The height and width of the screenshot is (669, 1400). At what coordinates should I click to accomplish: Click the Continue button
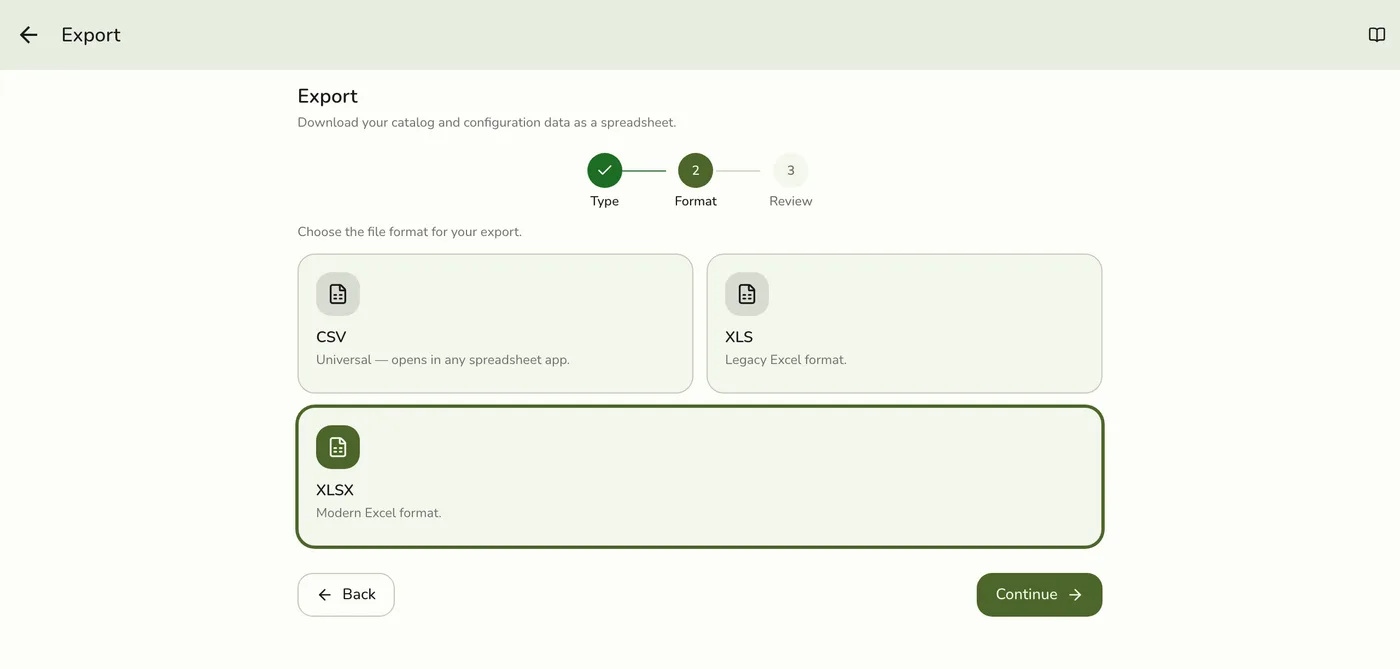[x=1039, y=595]
